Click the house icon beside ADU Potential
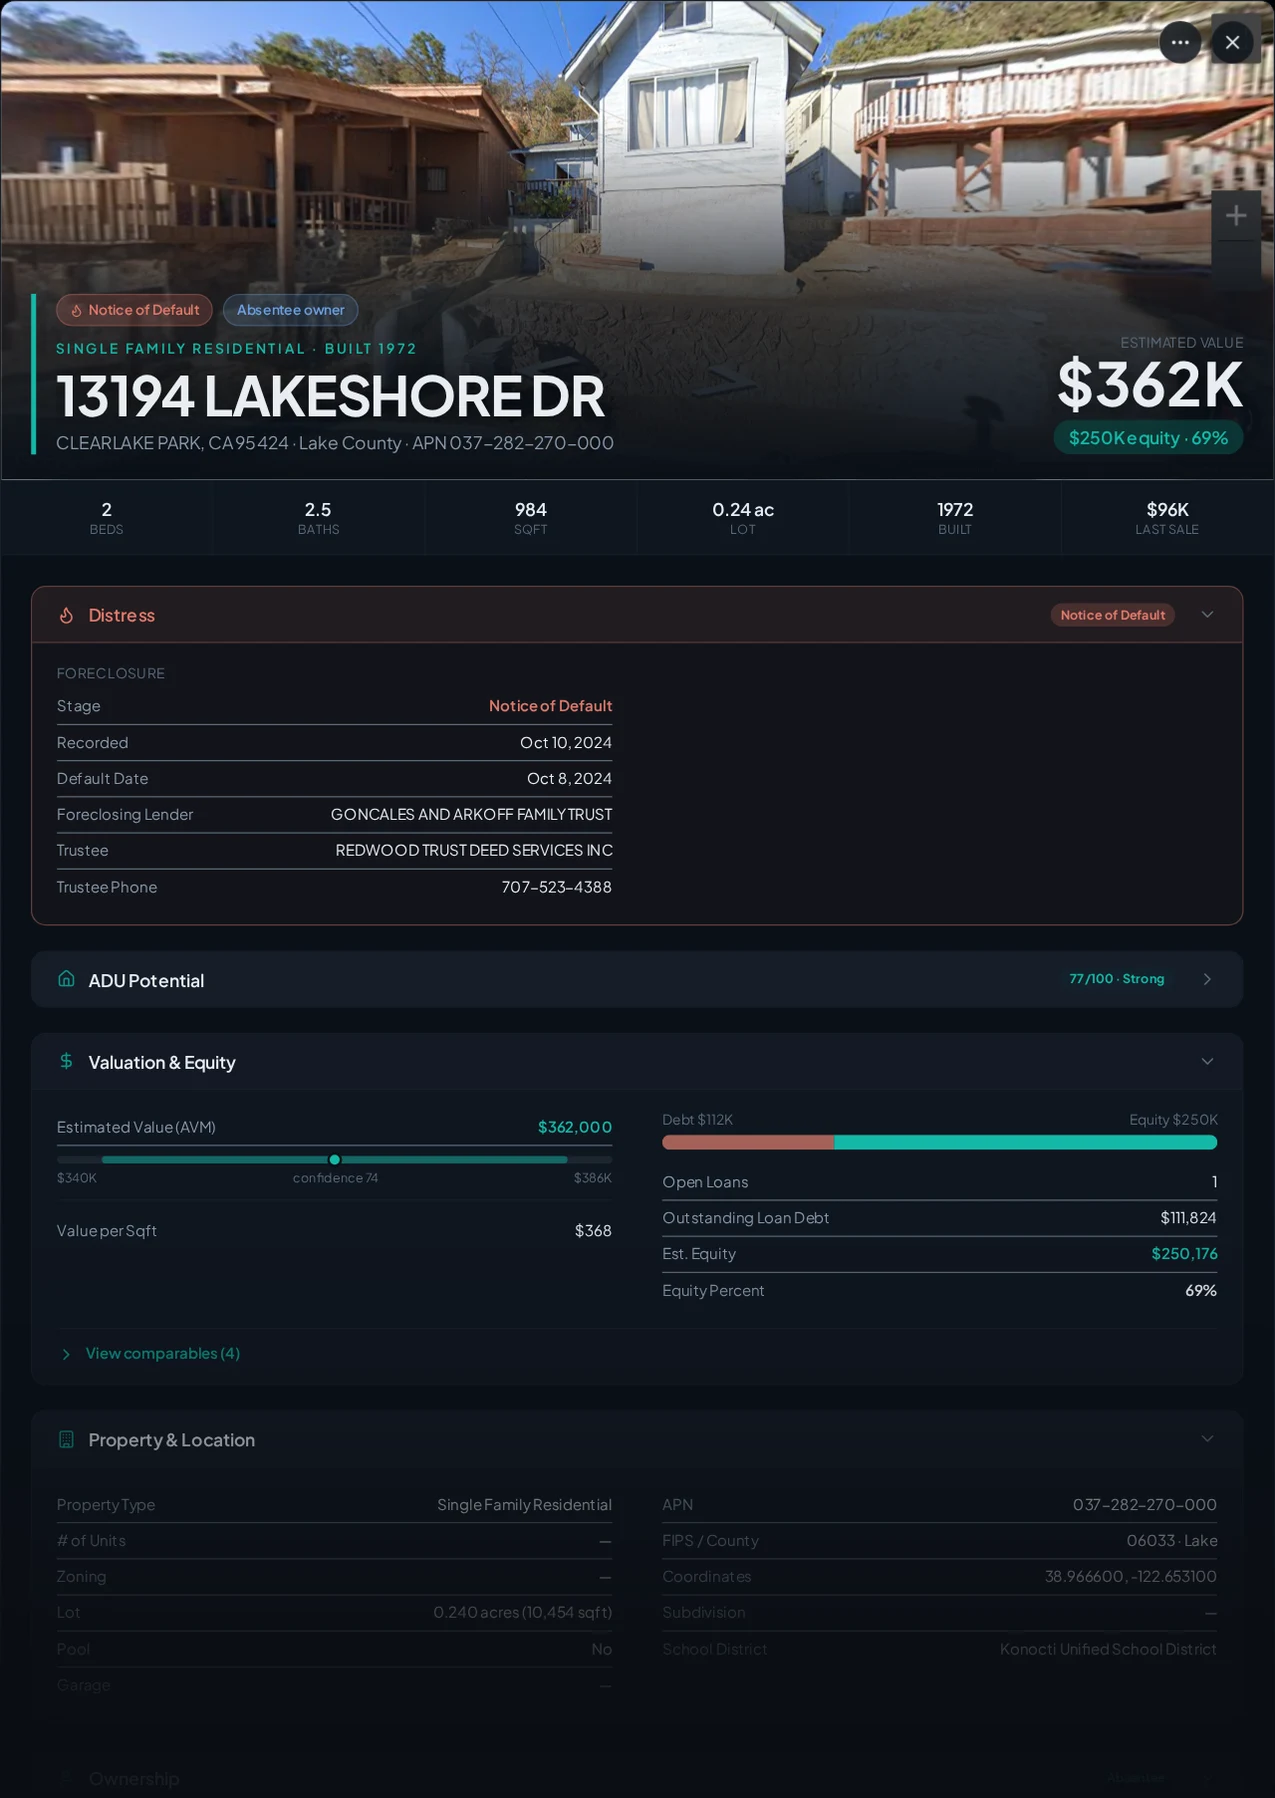The height and width of the screenshot is (1798, 1275). [x=66, y=979]
